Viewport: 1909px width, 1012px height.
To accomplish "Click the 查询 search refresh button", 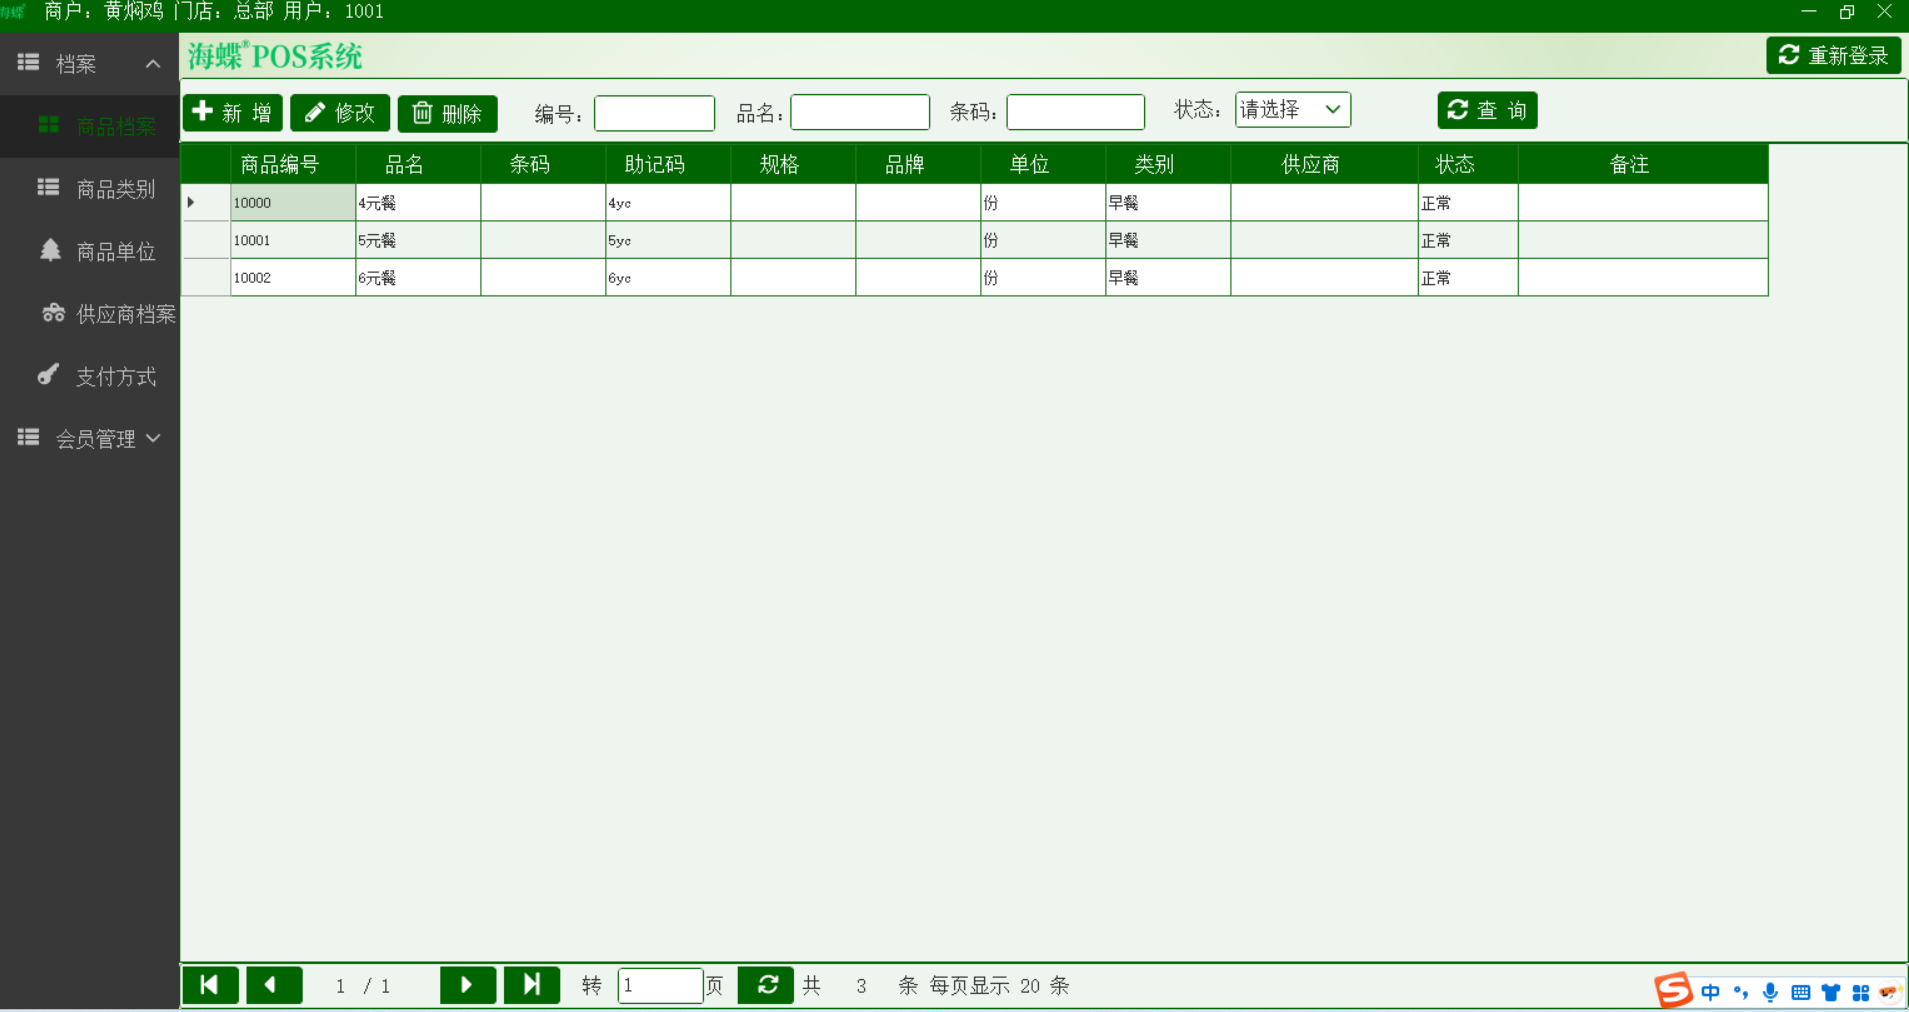I will (1487, 110).
